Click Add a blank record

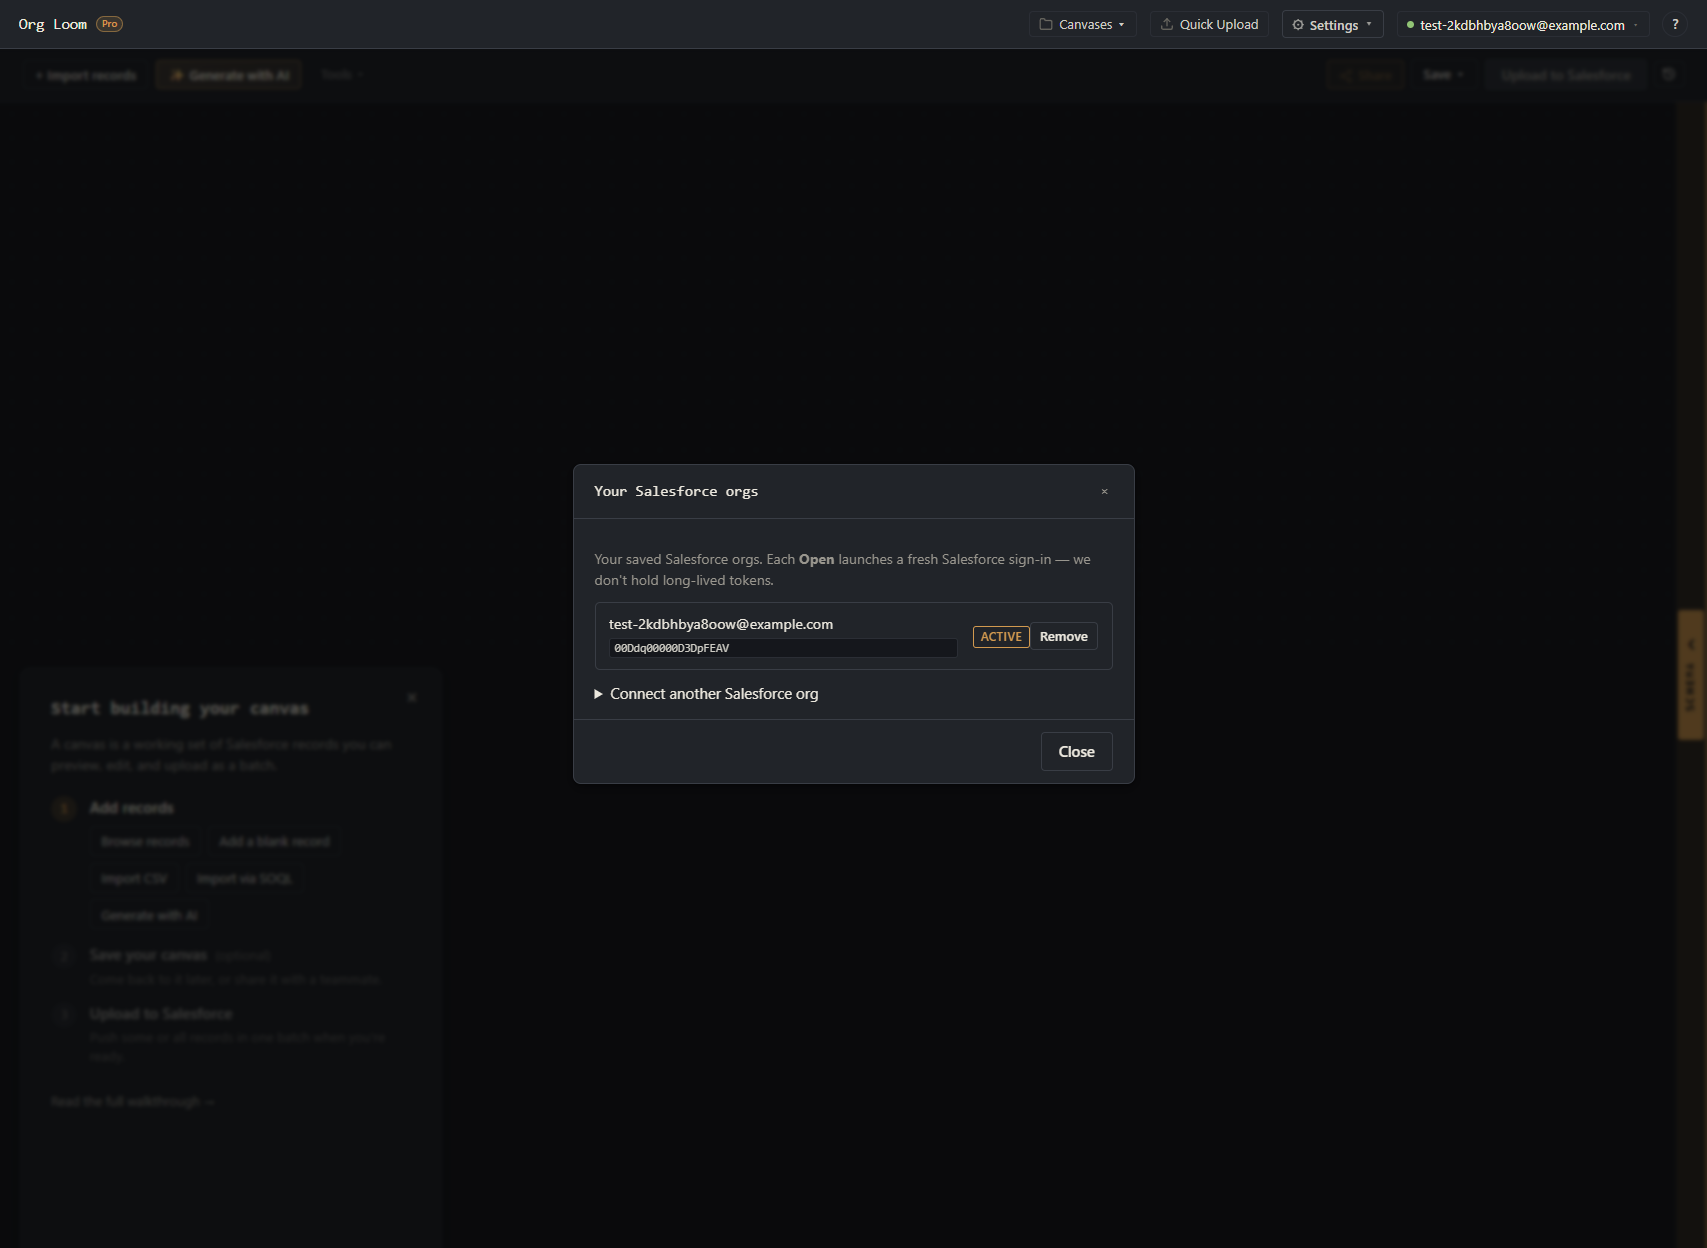tap(274, 841)
